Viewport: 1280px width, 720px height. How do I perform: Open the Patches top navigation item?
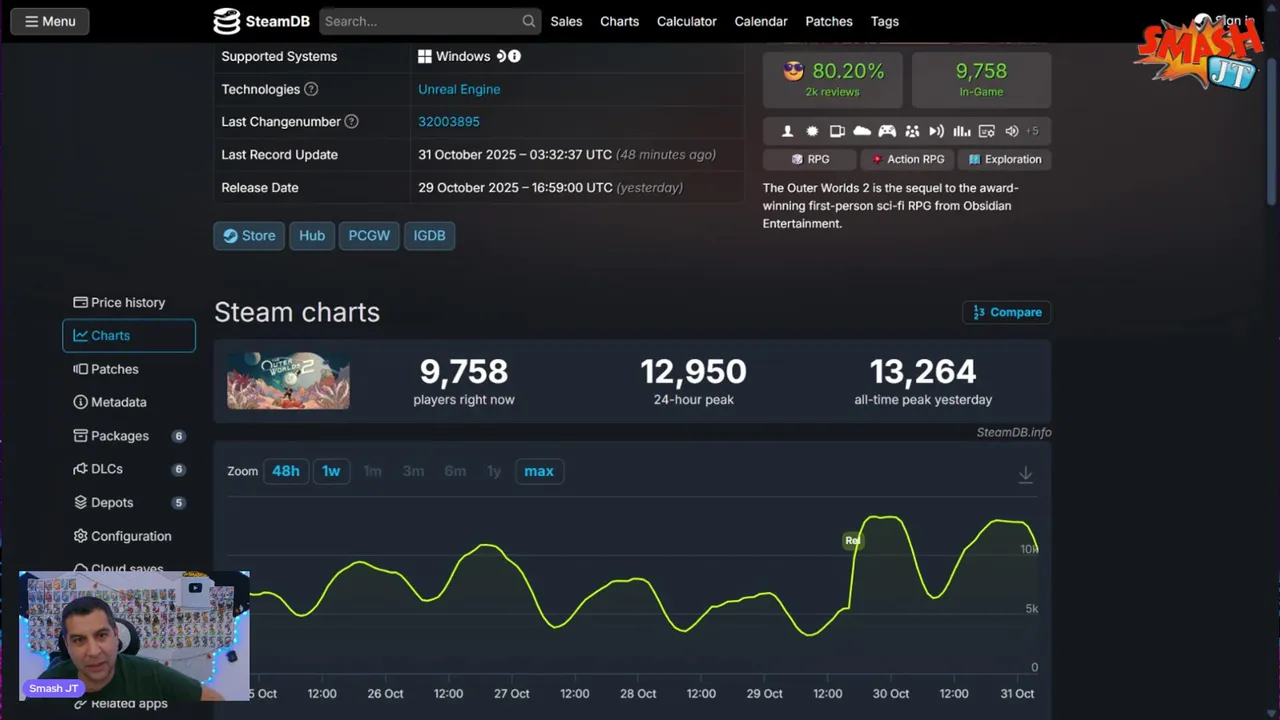coord(828,21)
